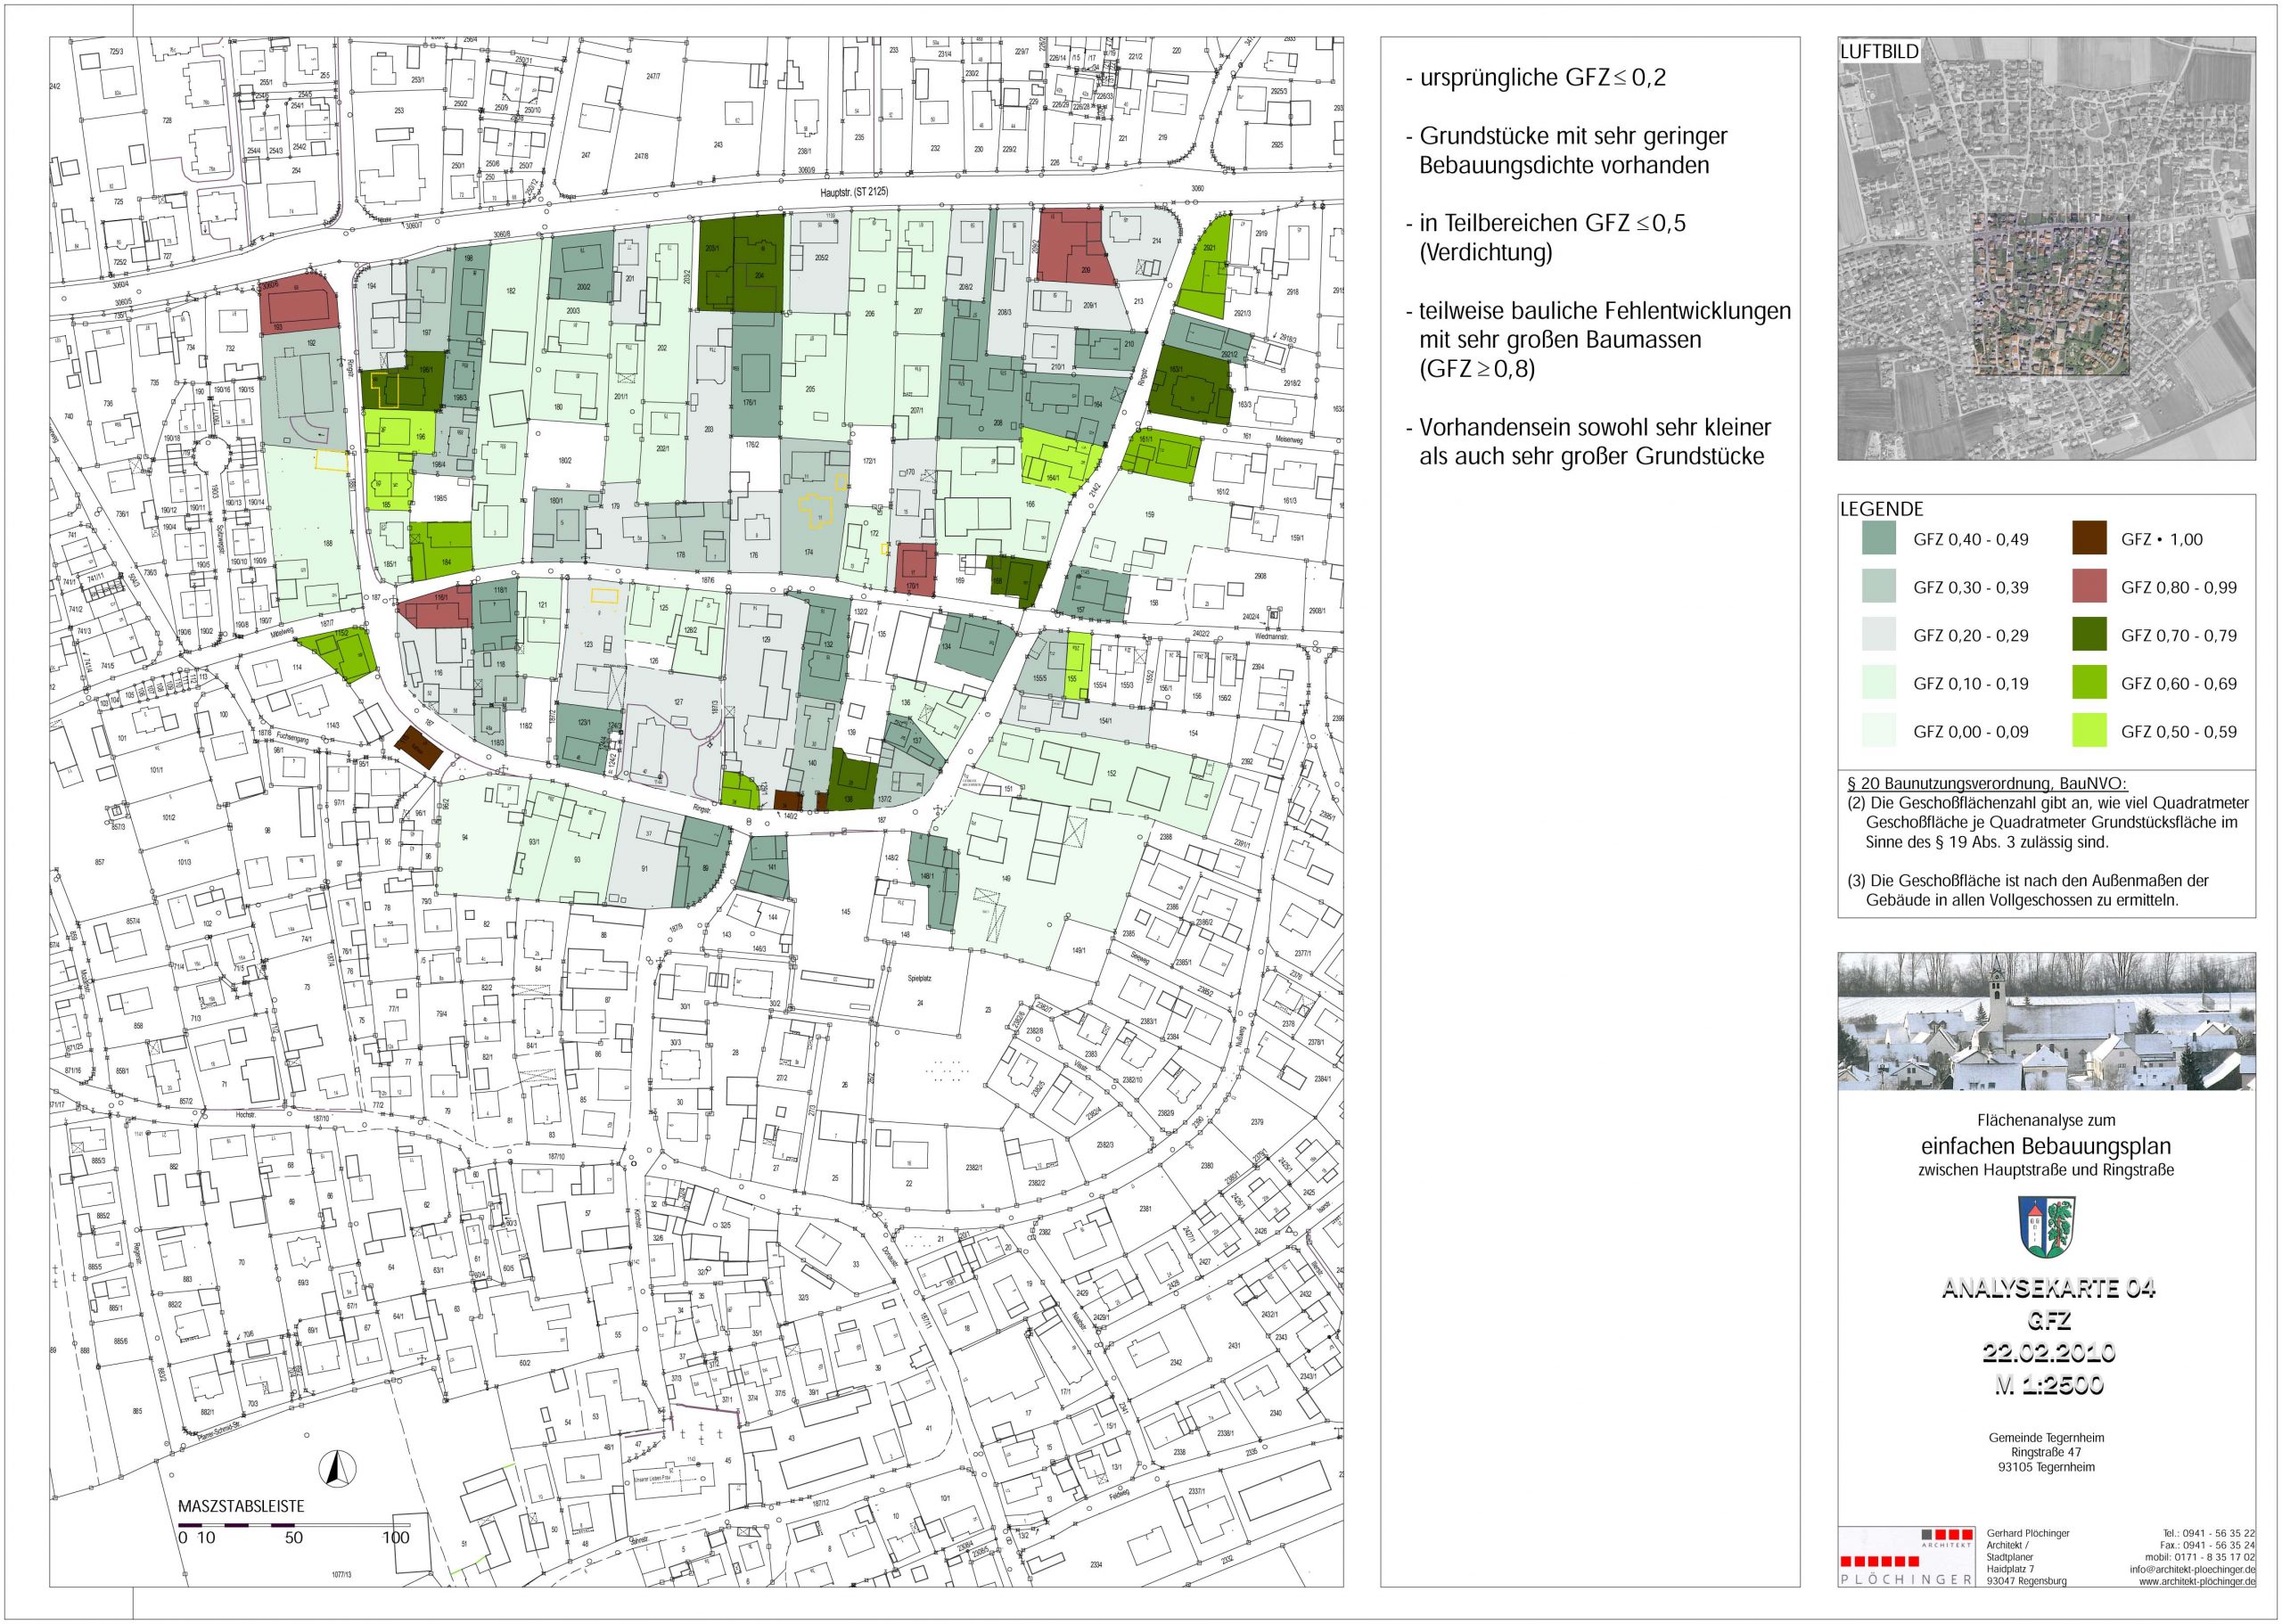Click the GFZ 0,40 - 0,49 legend swatch
This screenshot has height=1624, width=2282.
(1879, 539)
